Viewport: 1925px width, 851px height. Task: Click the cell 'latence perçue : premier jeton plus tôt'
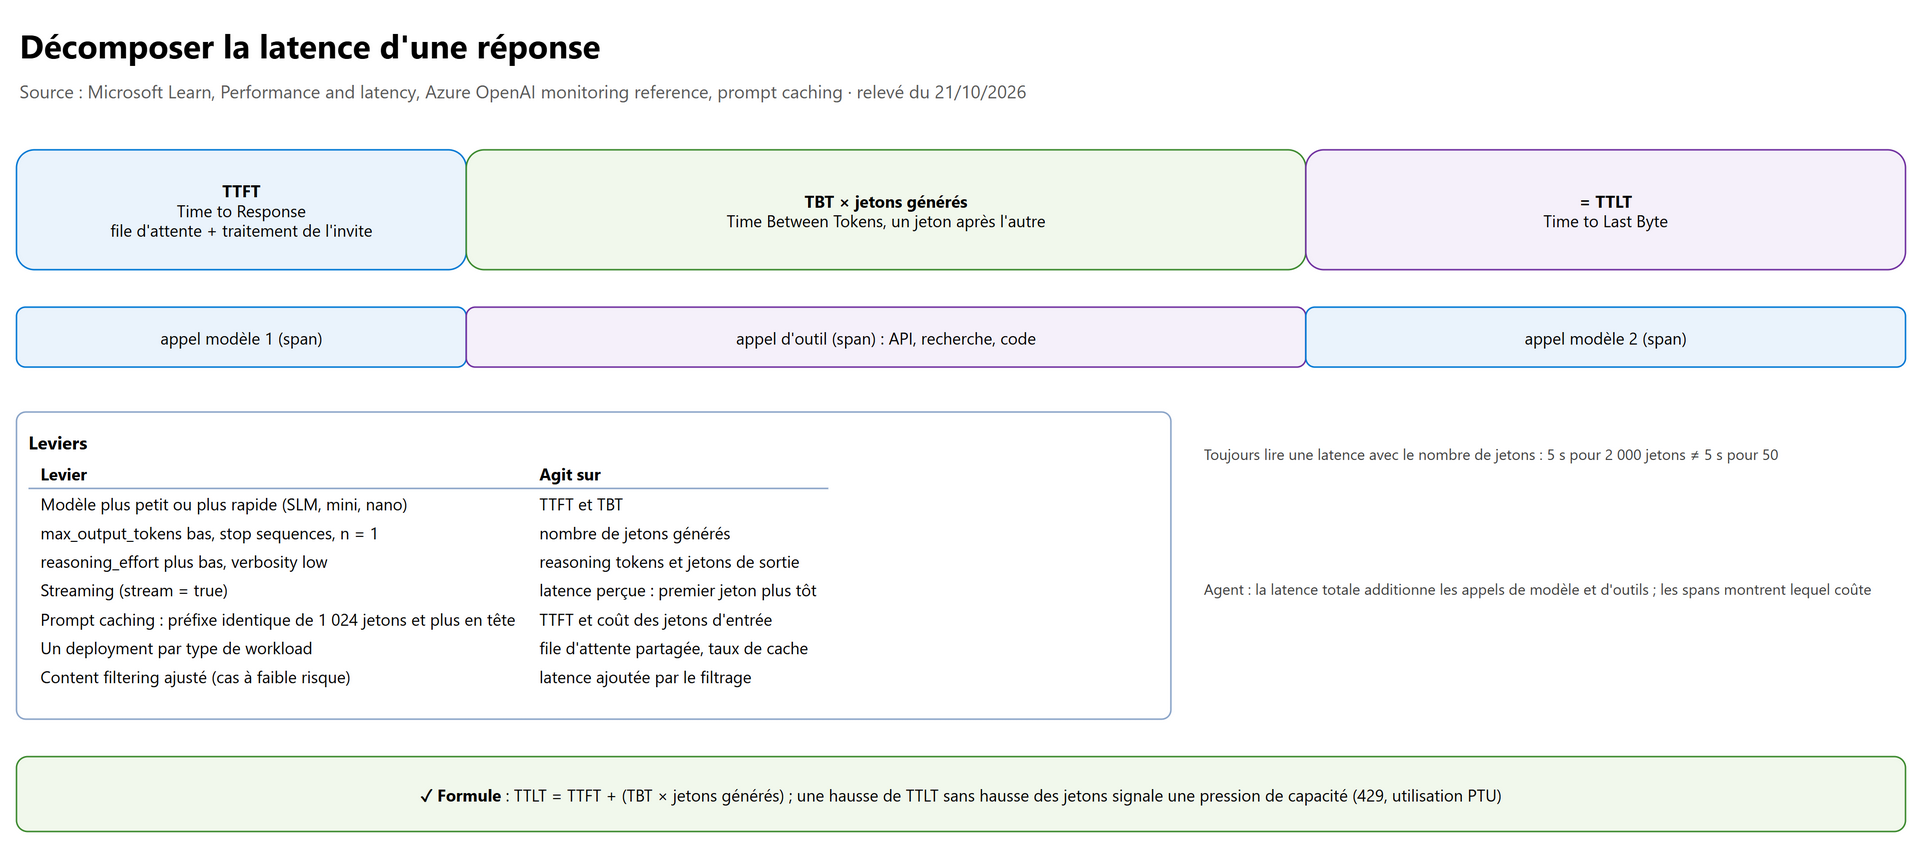[x=678, y=591]
